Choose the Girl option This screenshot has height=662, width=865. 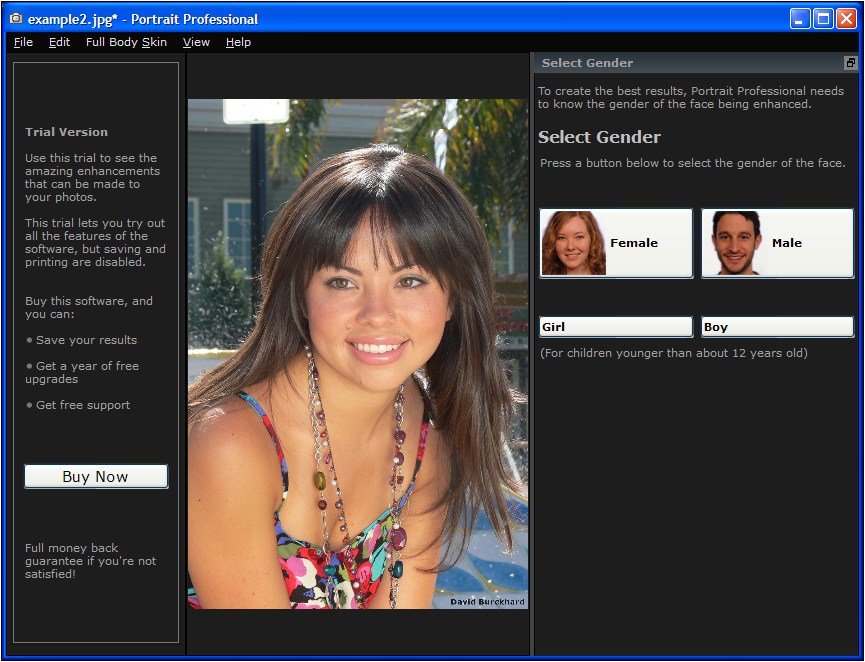tap(616, 327)
